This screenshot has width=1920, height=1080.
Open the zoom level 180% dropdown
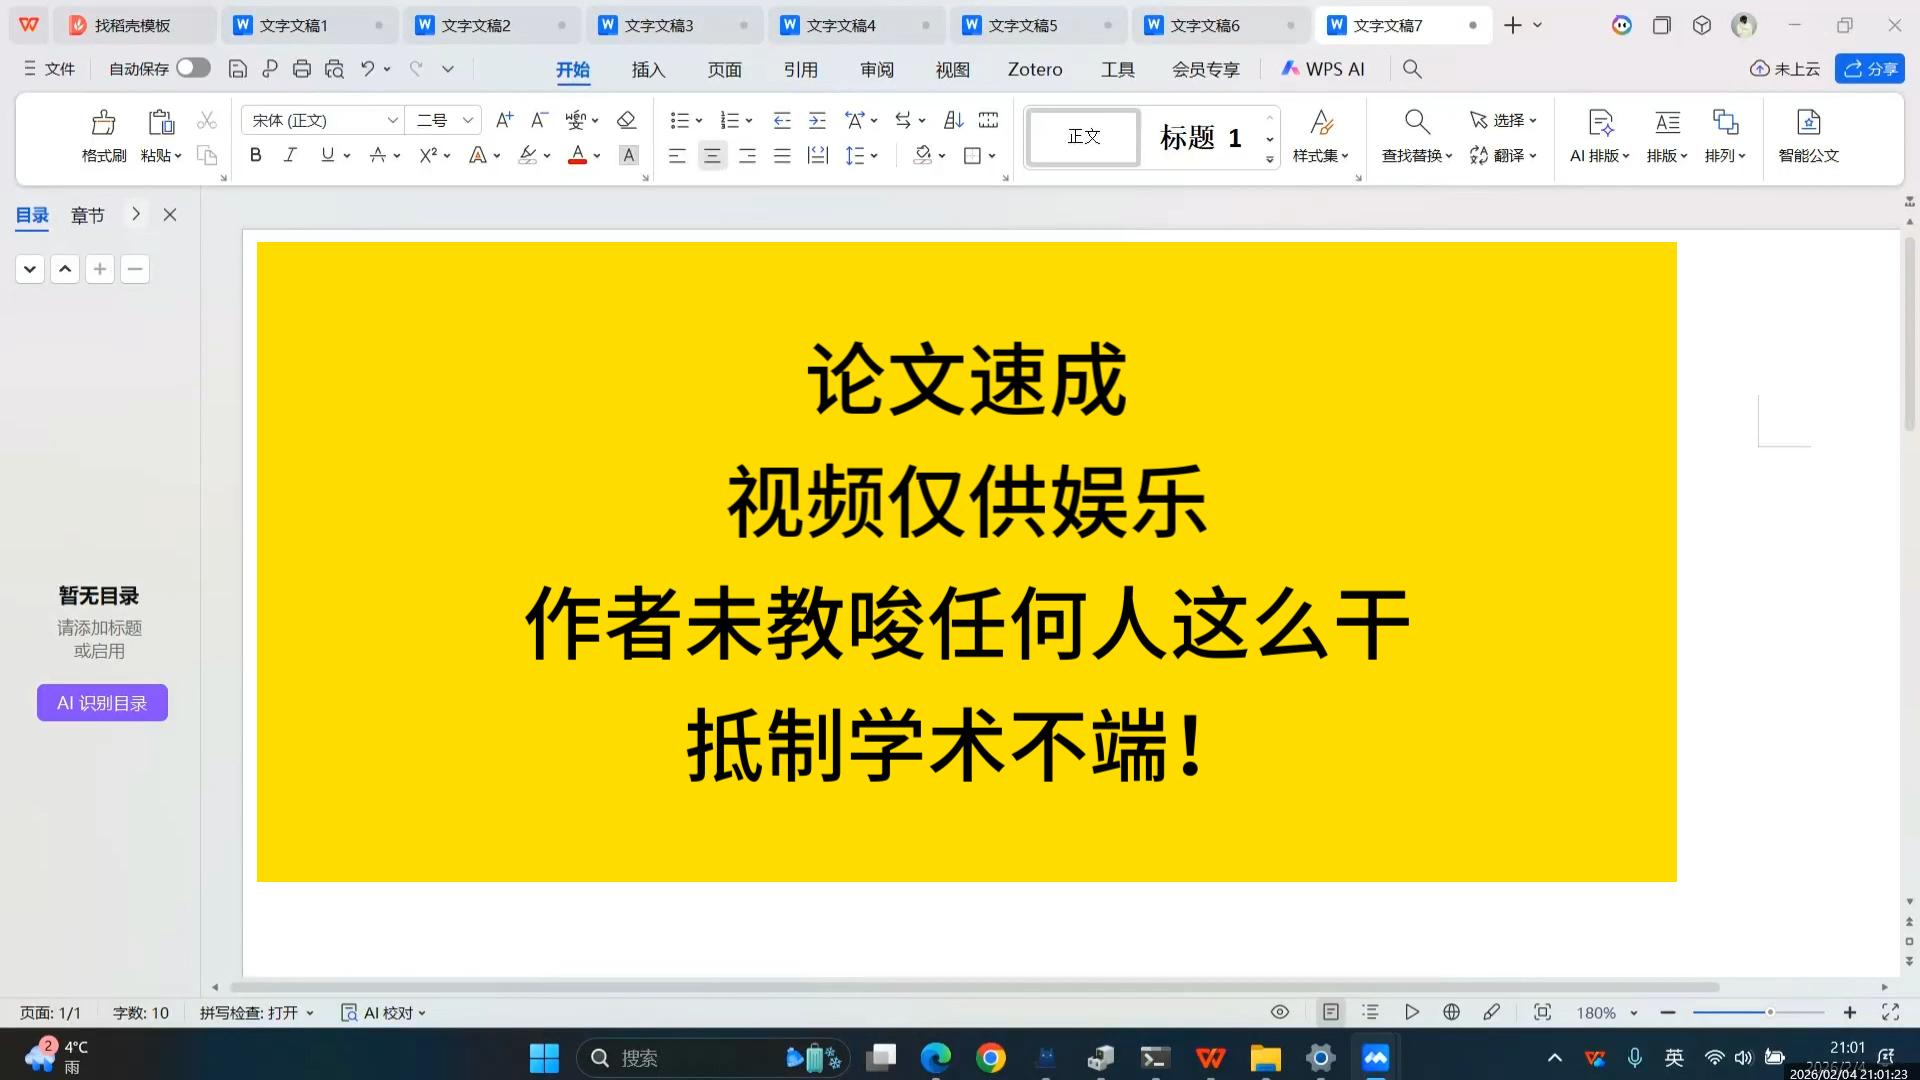click(1607, 1013)
